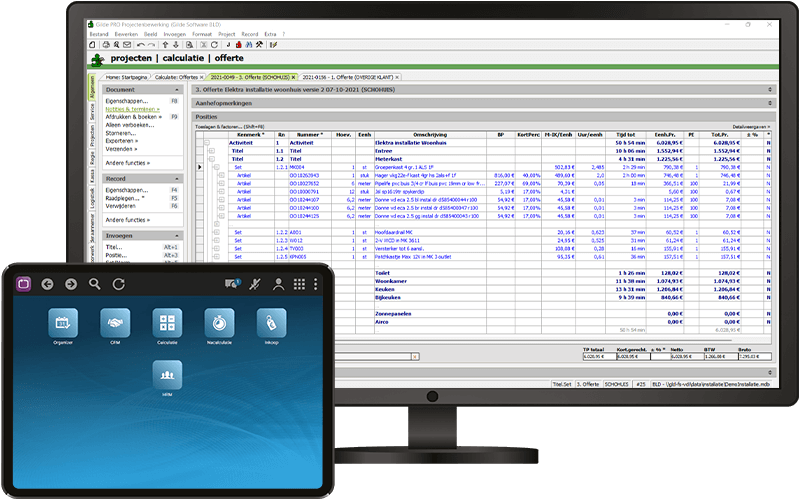800x500 pixels.
Task: Click Eigenschappen... in the Document panel
Action: pyautogui.click(x=127, y=101)
